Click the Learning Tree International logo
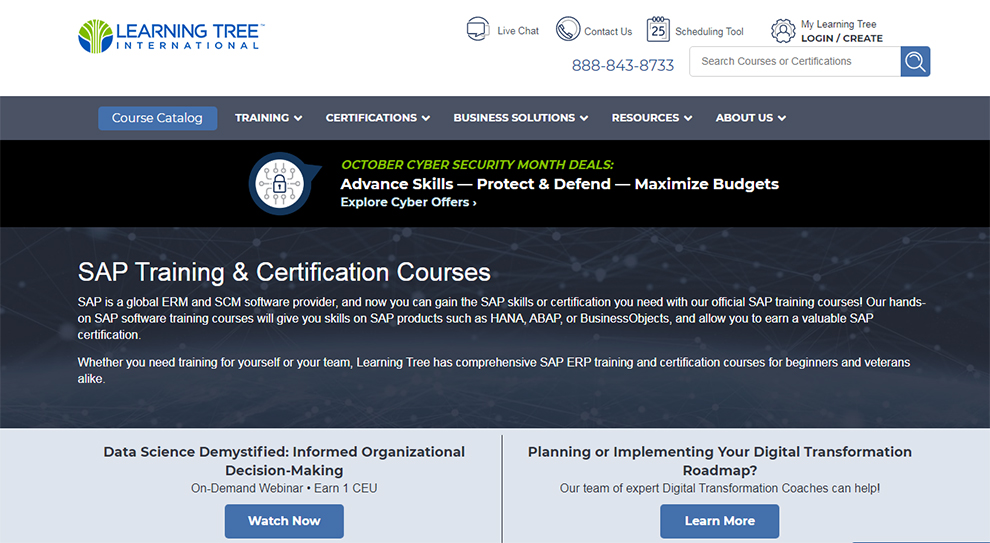This screenshot has width=990, height=543. click(171, 36)
